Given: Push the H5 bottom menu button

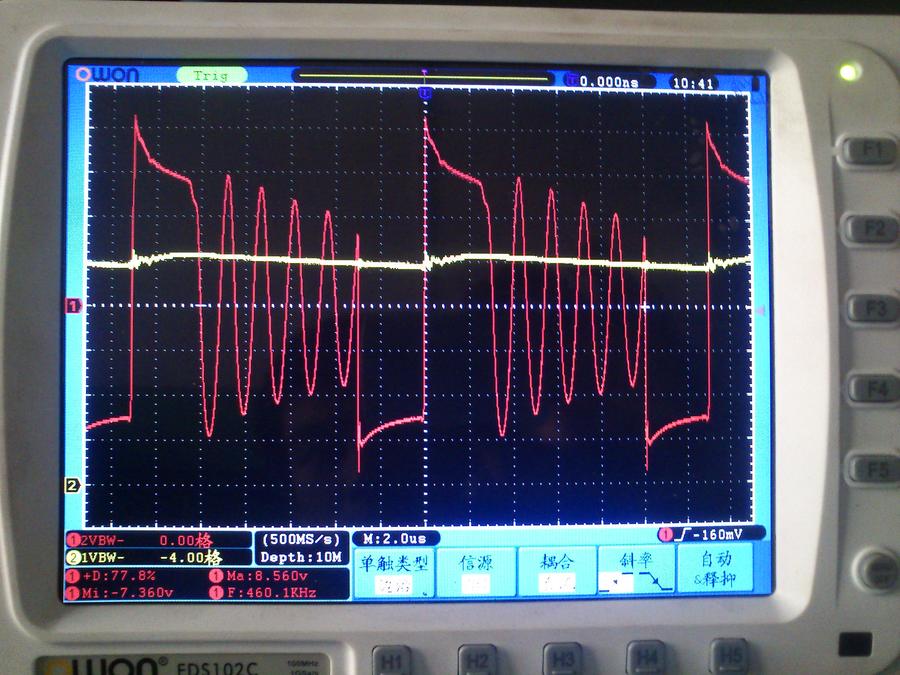Looking at the screenshot, I should (730, 655).
